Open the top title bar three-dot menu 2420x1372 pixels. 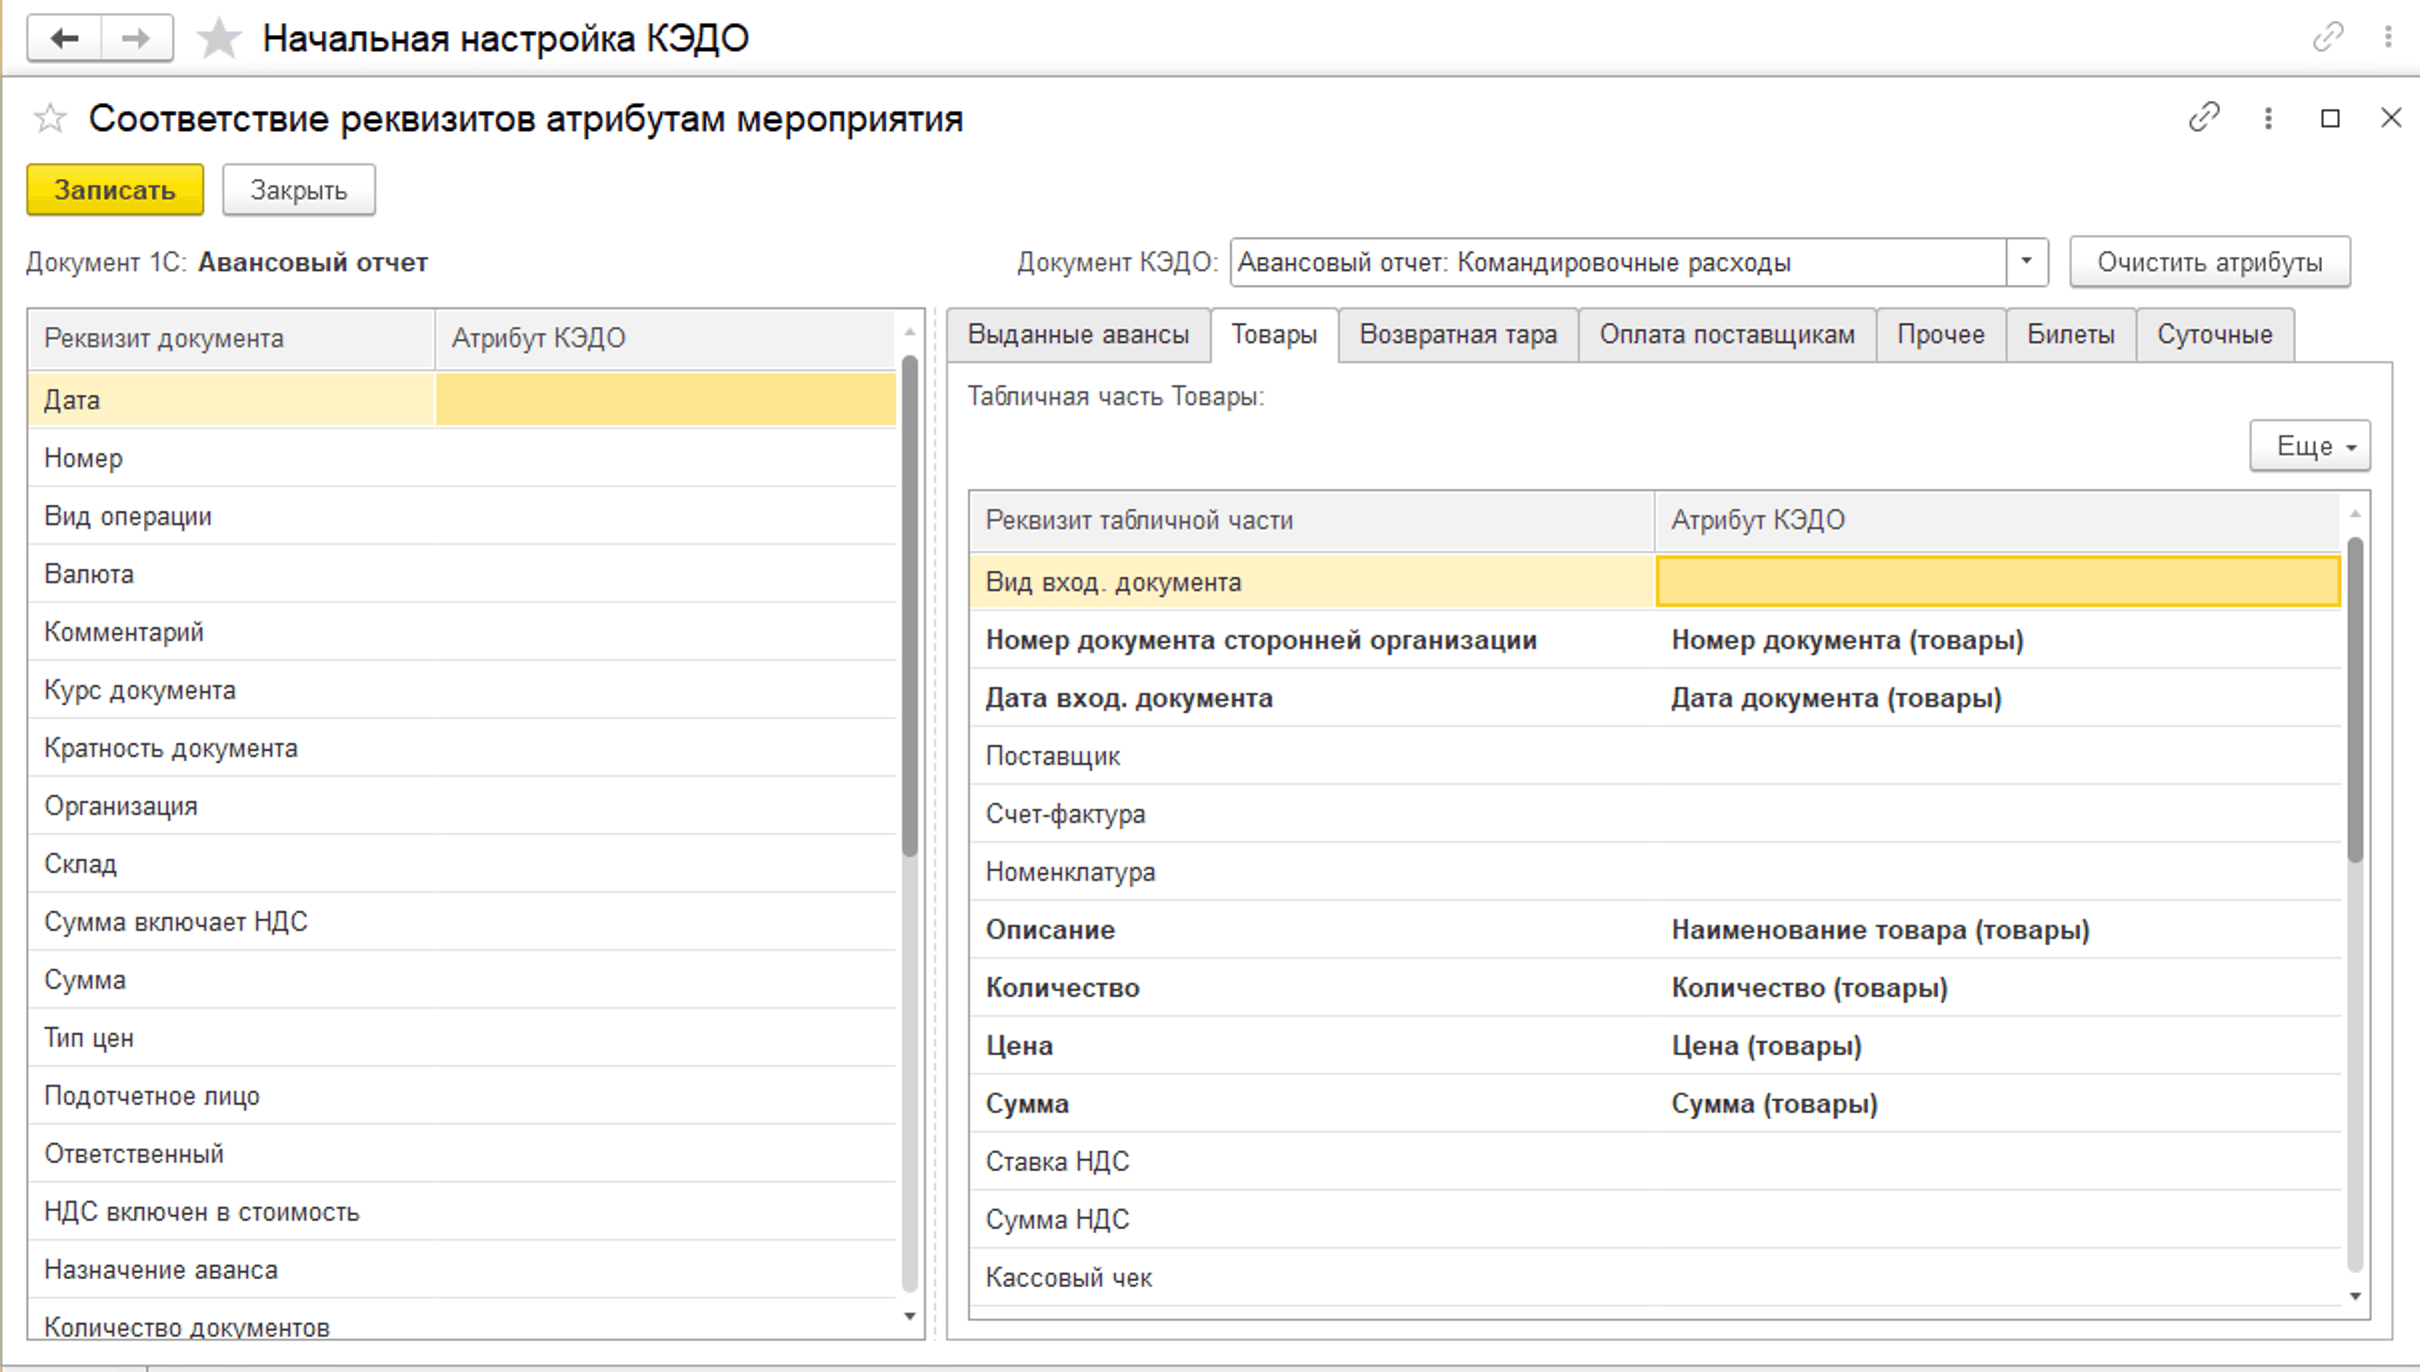tap(2388, 37)
